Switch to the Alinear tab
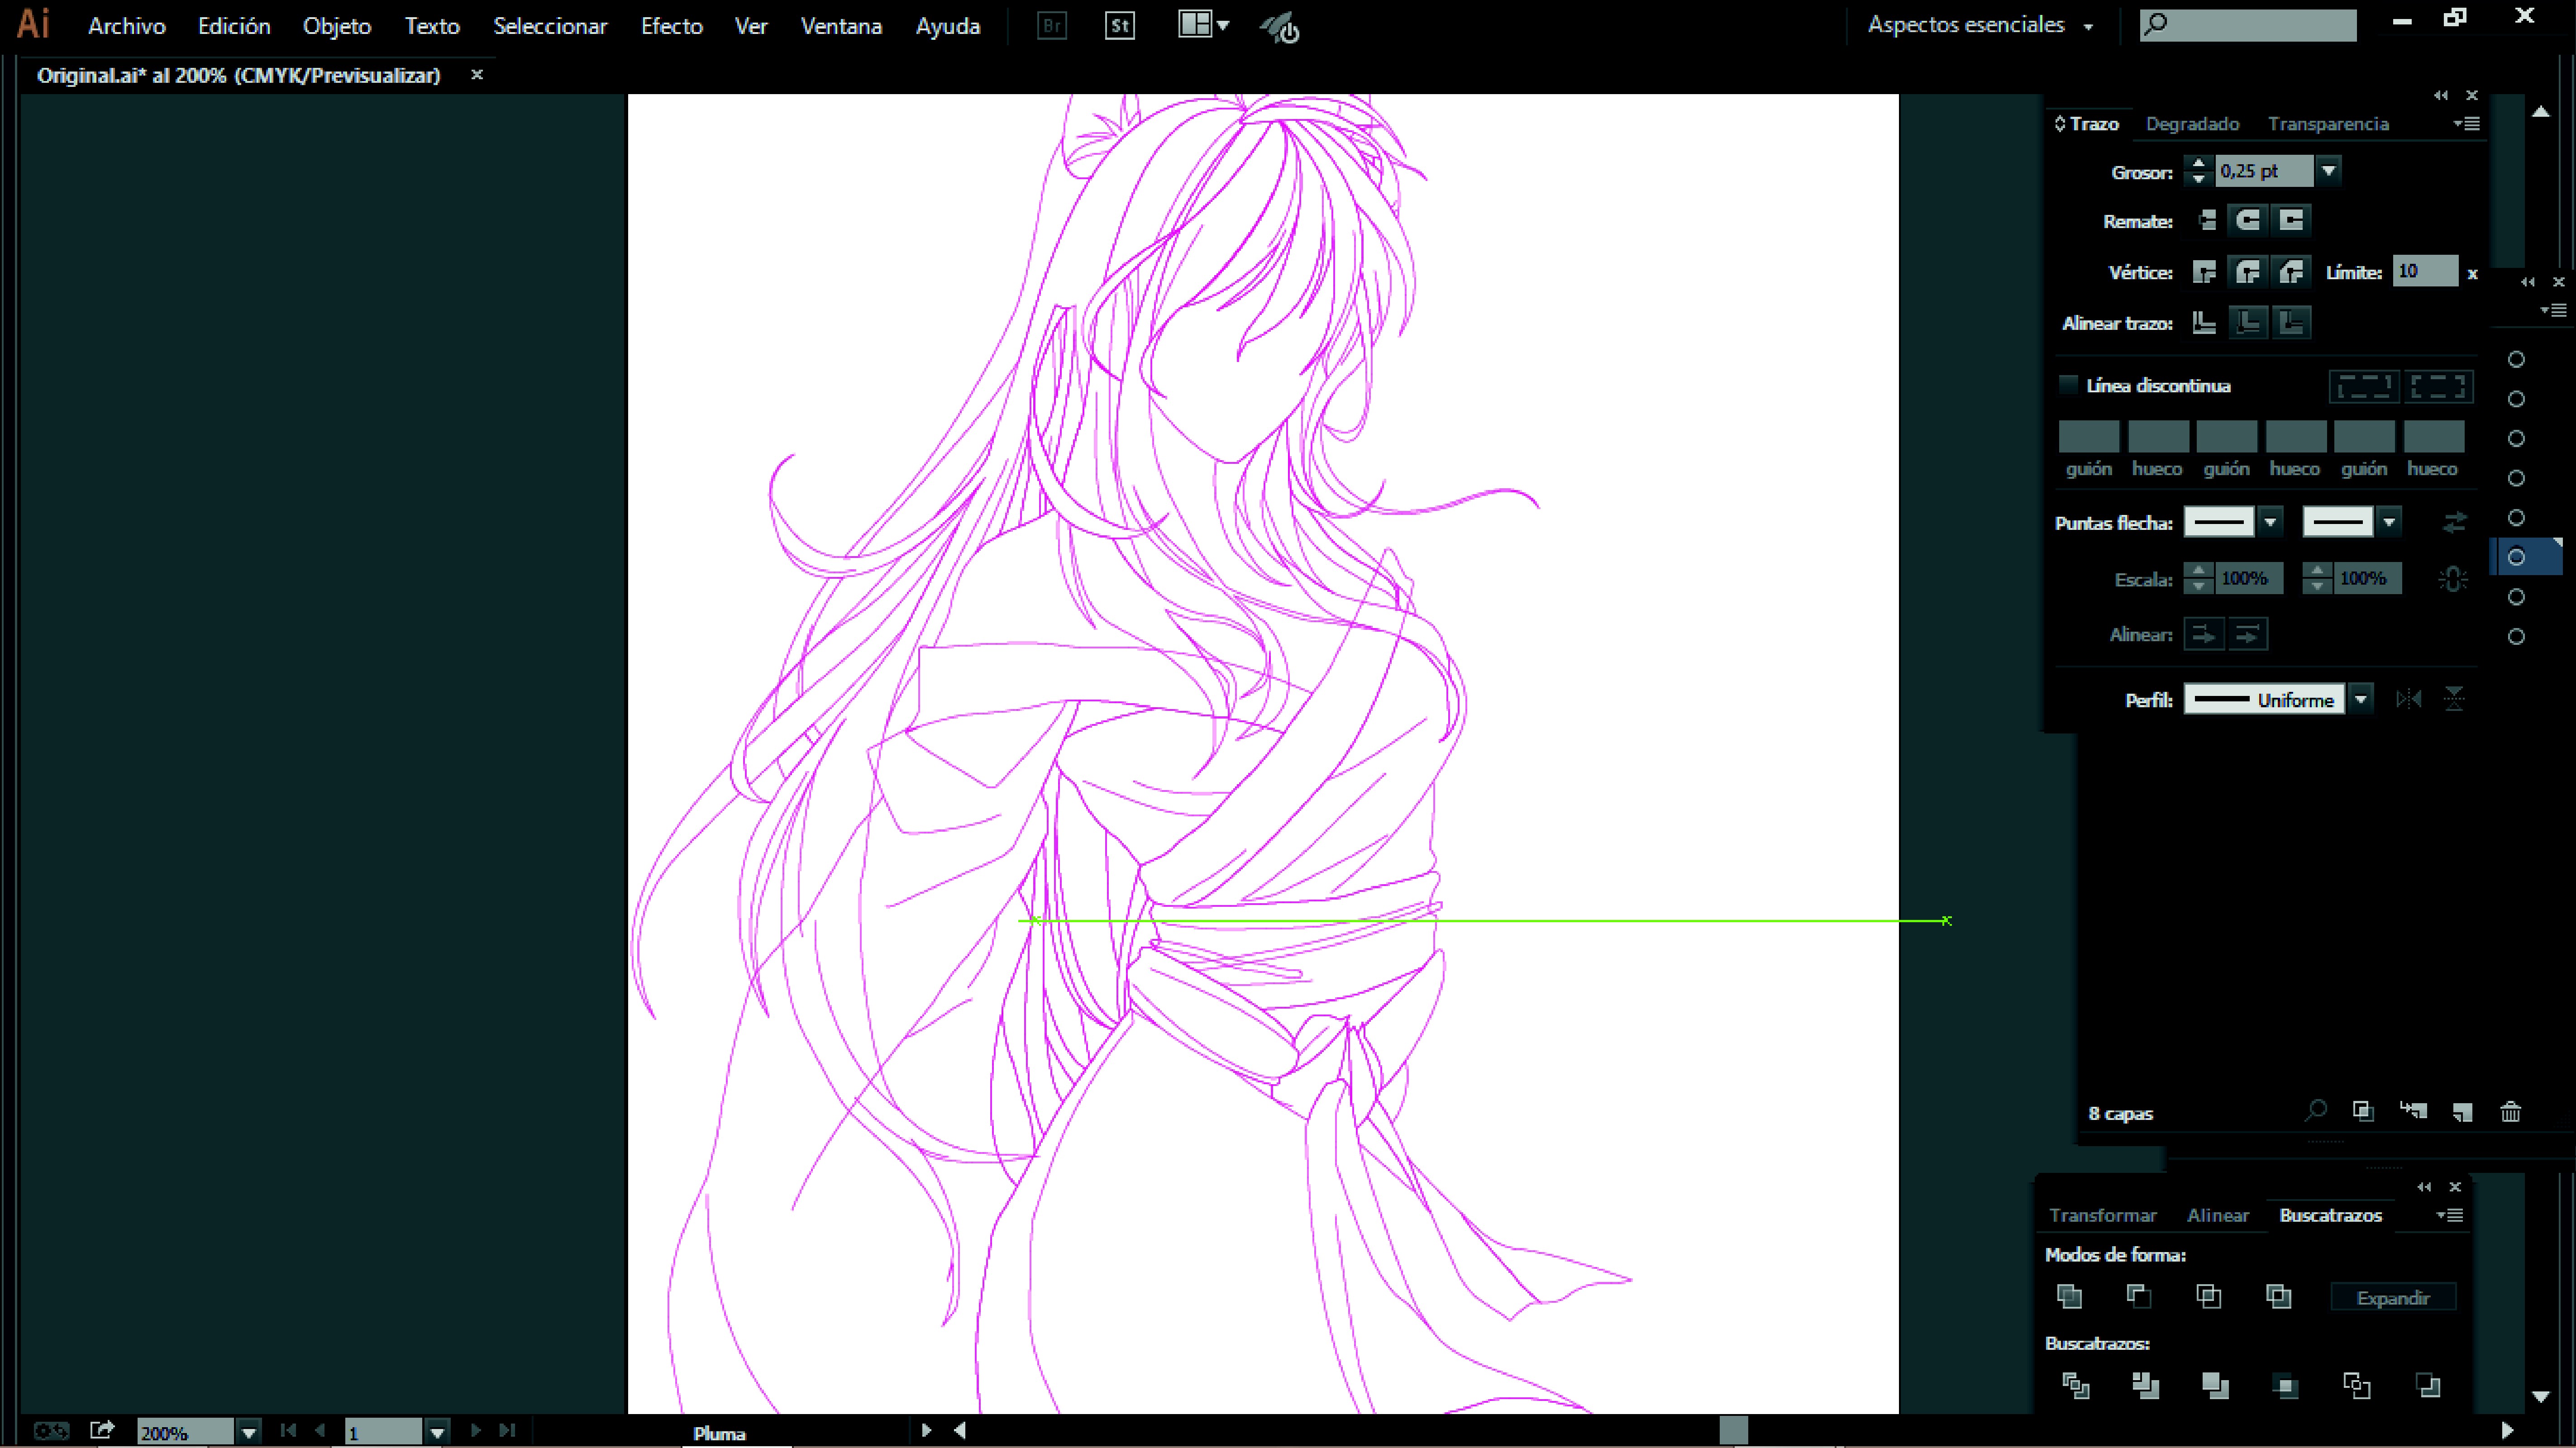Image resolution: width=2576 pixels, height=1448 pixels. [x=2217, y=1215]
